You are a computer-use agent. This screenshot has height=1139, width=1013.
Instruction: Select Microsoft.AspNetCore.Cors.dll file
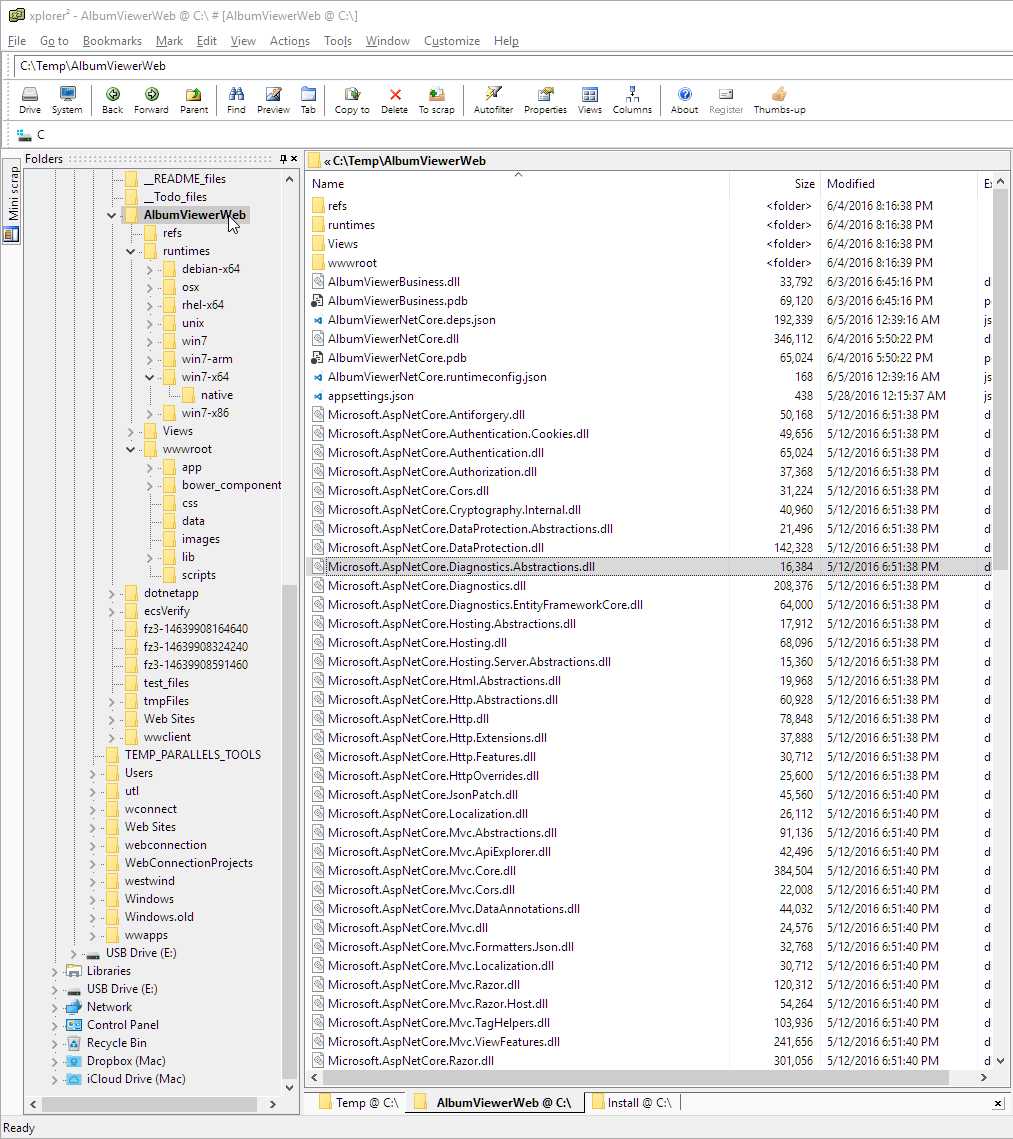[x=408, y=491]
